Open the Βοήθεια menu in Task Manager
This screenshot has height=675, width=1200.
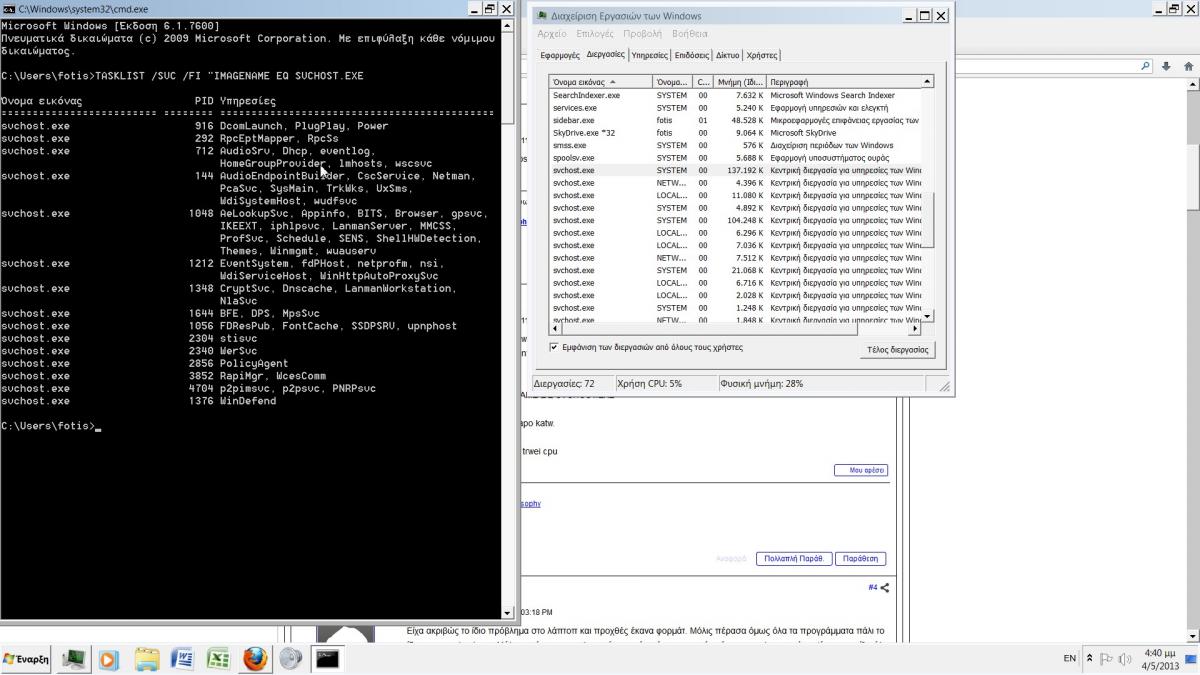690,34
